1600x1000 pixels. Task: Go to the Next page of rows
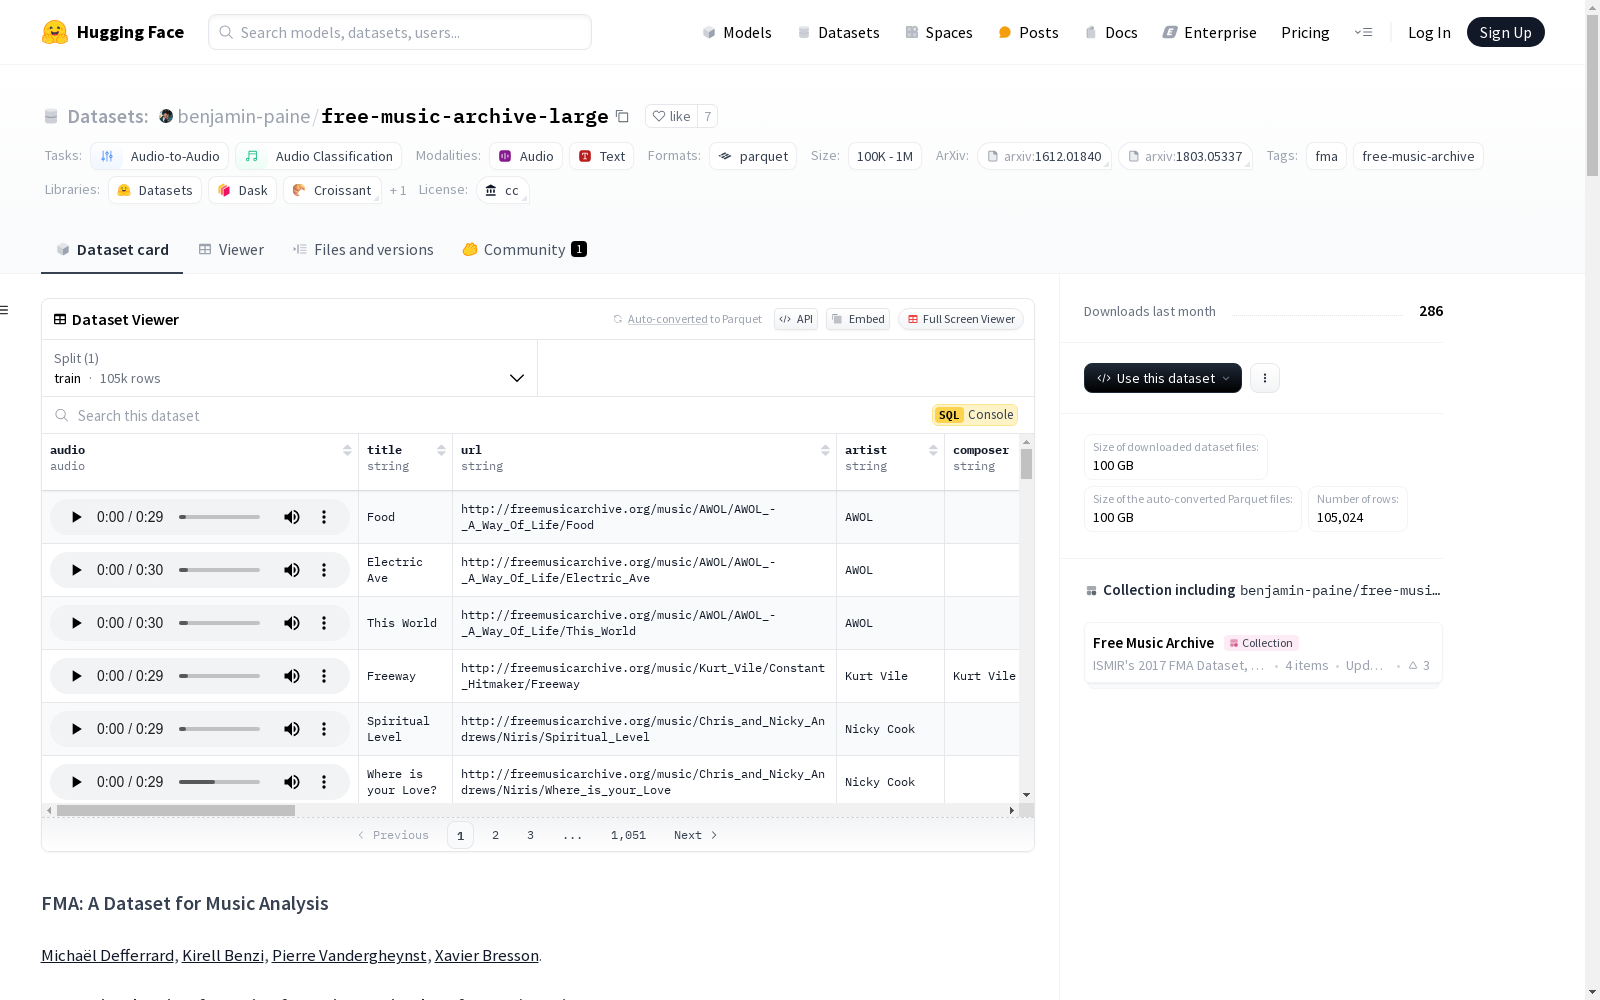pos(696,835)
